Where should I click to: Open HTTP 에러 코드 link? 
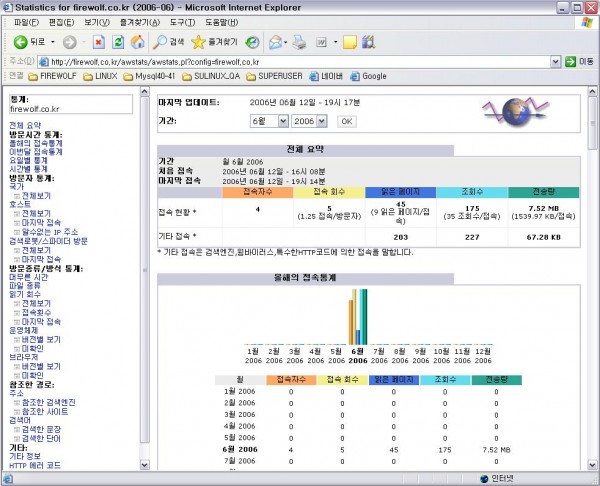click(x=35, y=465)
